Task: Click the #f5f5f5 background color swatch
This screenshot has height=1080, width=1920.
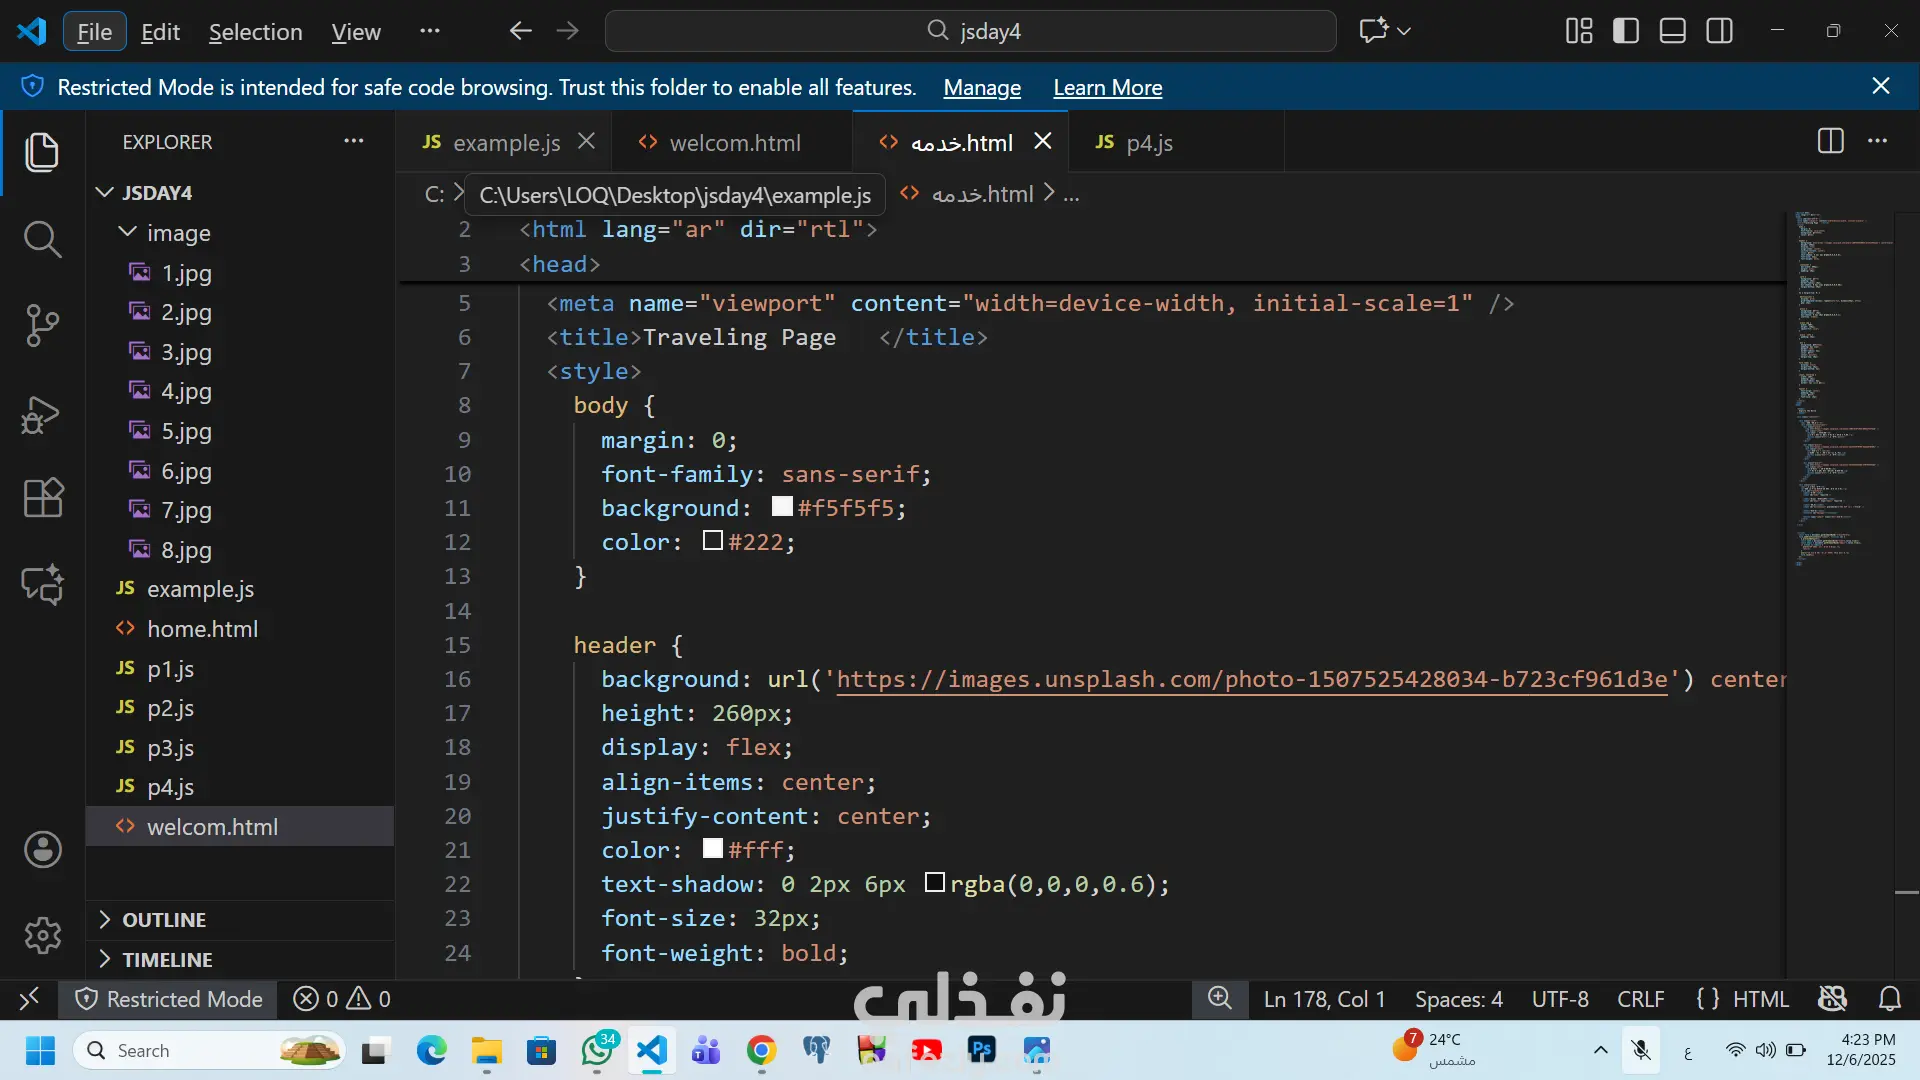Action: pyautogui.click(x=782, y=507)
